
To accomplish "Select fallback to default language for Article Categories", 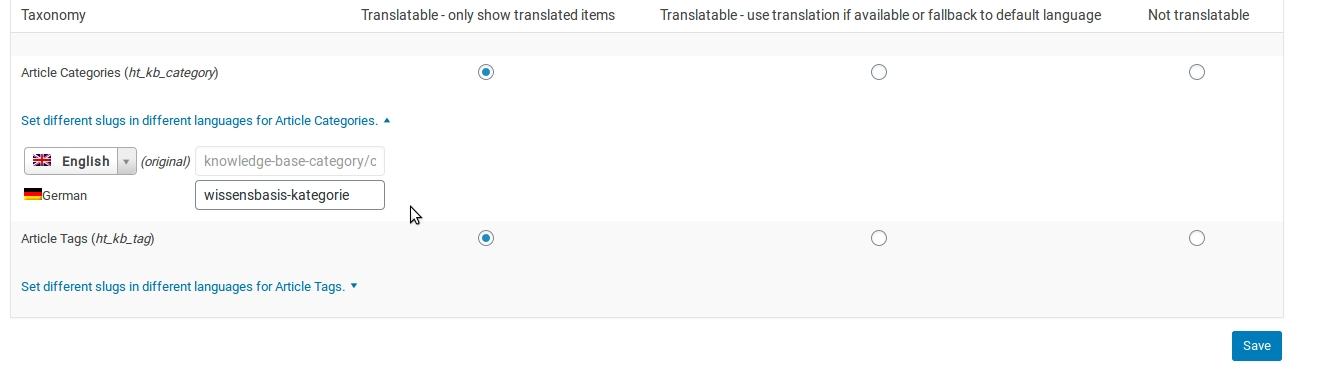I will click(x=879, y=72).
